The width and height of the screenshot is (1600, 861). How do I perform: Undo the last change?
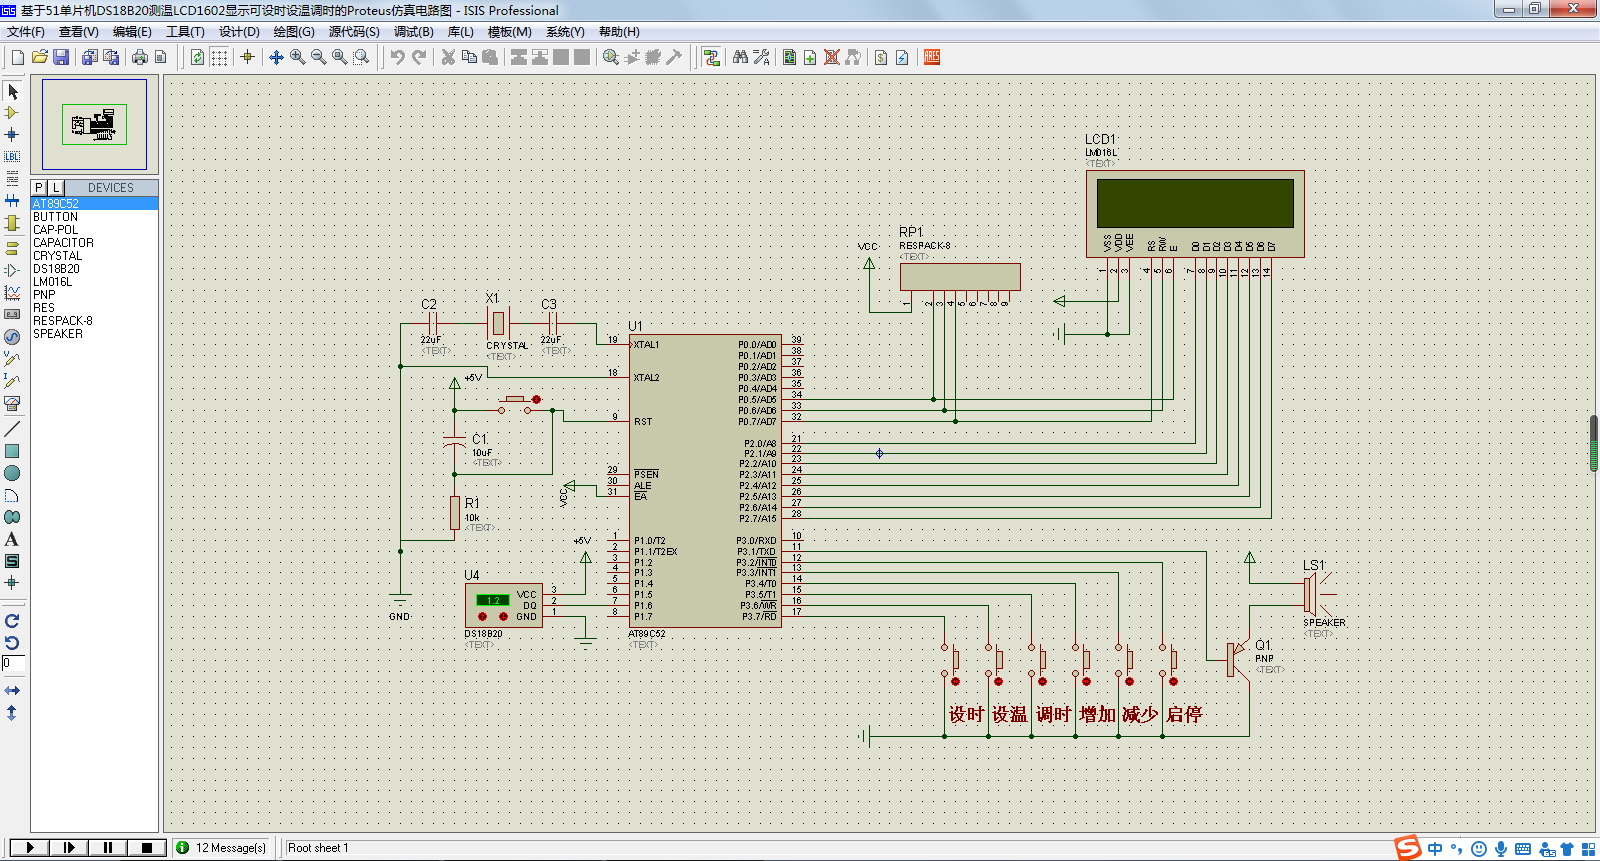[397, 57]
